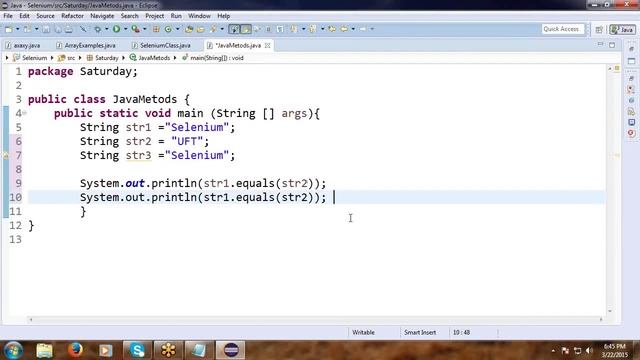Viewport: 640px width, 360px height.
Task: Click the Search flashlight toolbar icon
Action: pyautogui.click(x=213, y=29)
